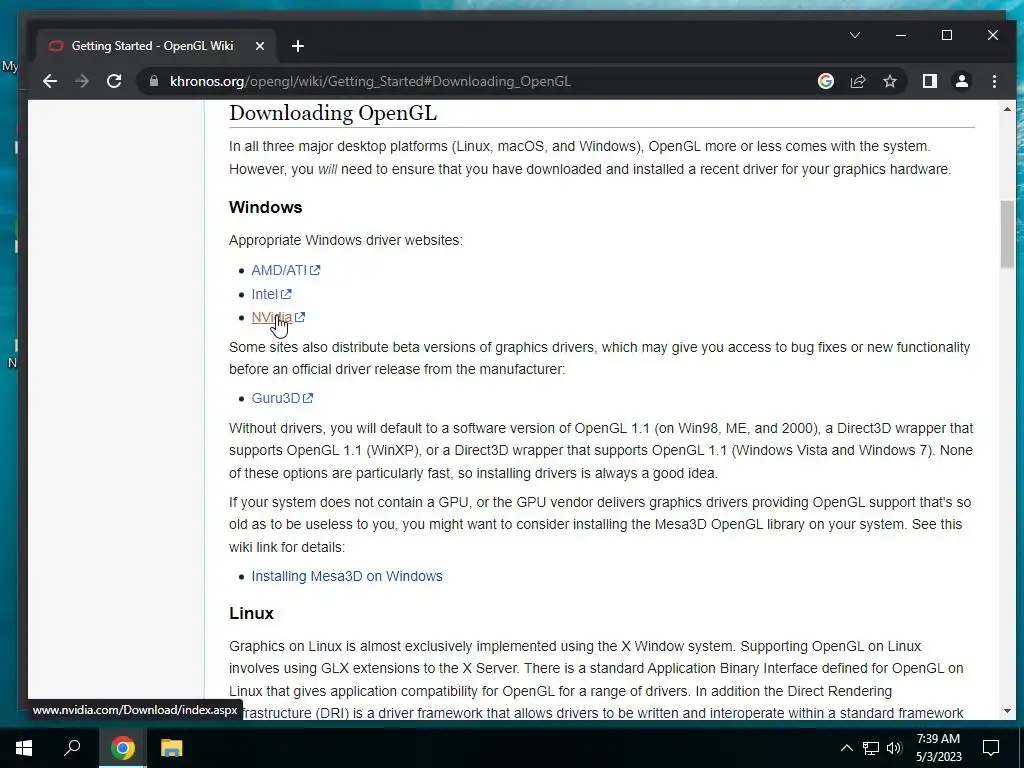Image resolution: width=1024 pixels, height=768 pixels.
Task: View site information via lock icon
Action: [x=154, y=81]
